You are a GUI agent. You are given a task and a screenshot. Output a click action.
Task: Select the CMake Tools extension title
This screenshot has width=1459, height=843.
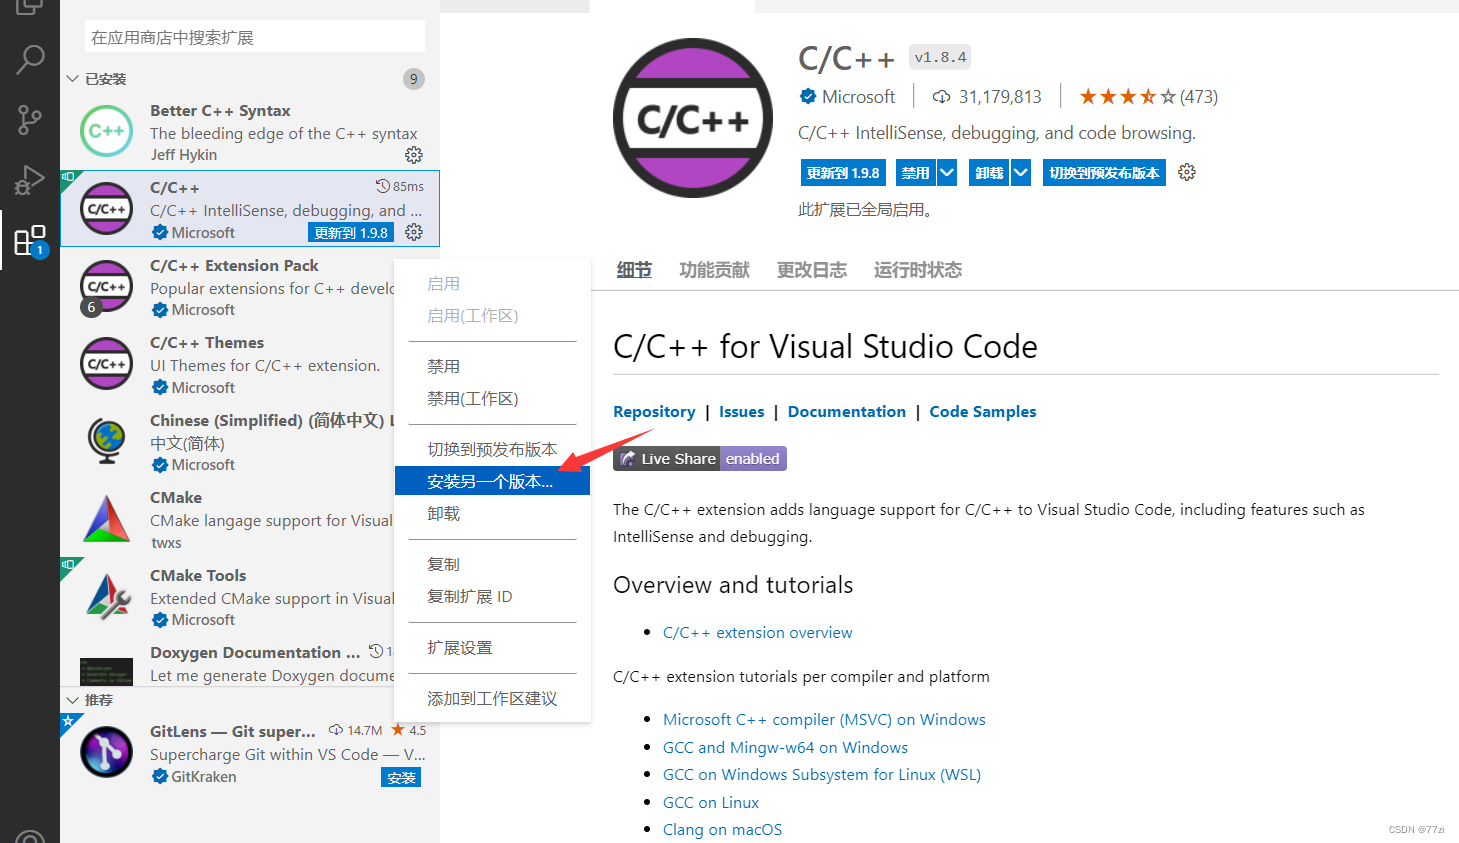(x=198, y=576)
